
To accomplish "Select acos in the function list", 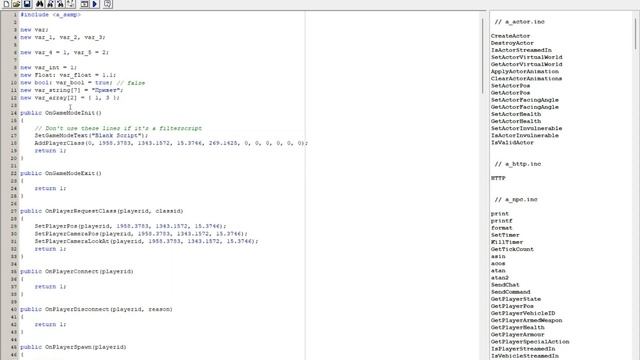I will pos(498,263).
